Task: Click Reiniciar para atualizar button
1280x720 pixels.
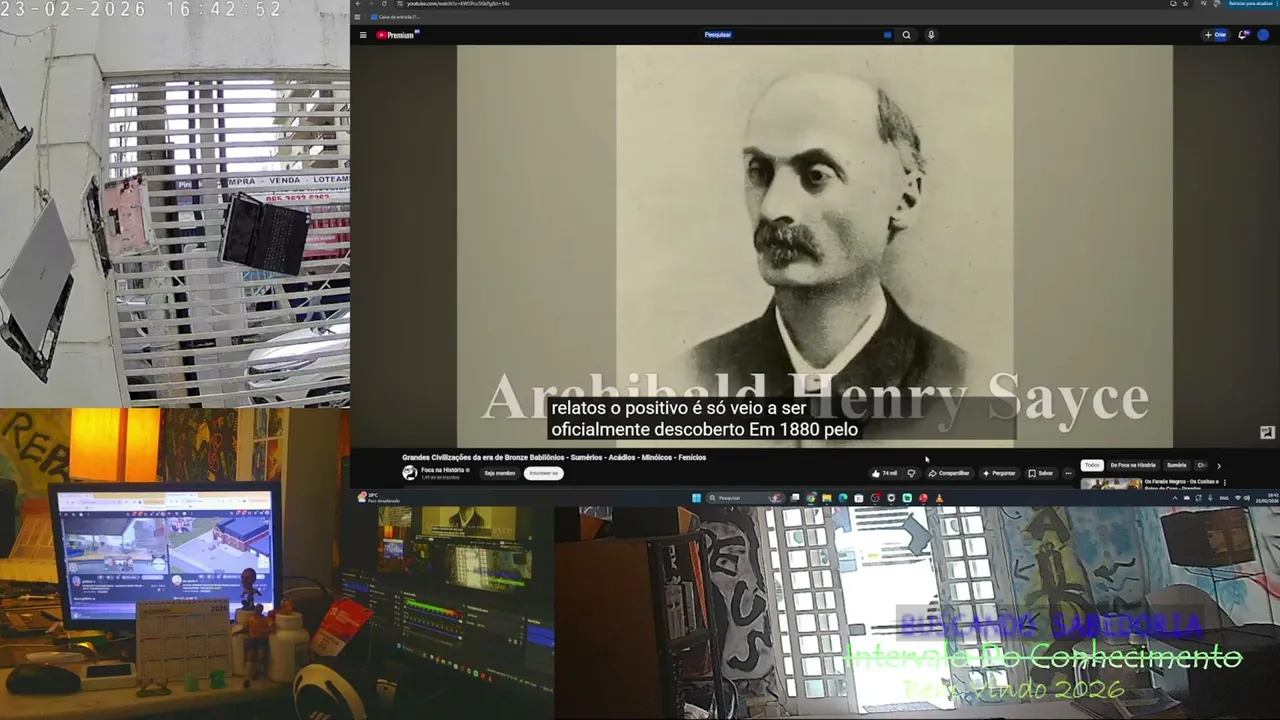Action: [x=1251, y=4]
